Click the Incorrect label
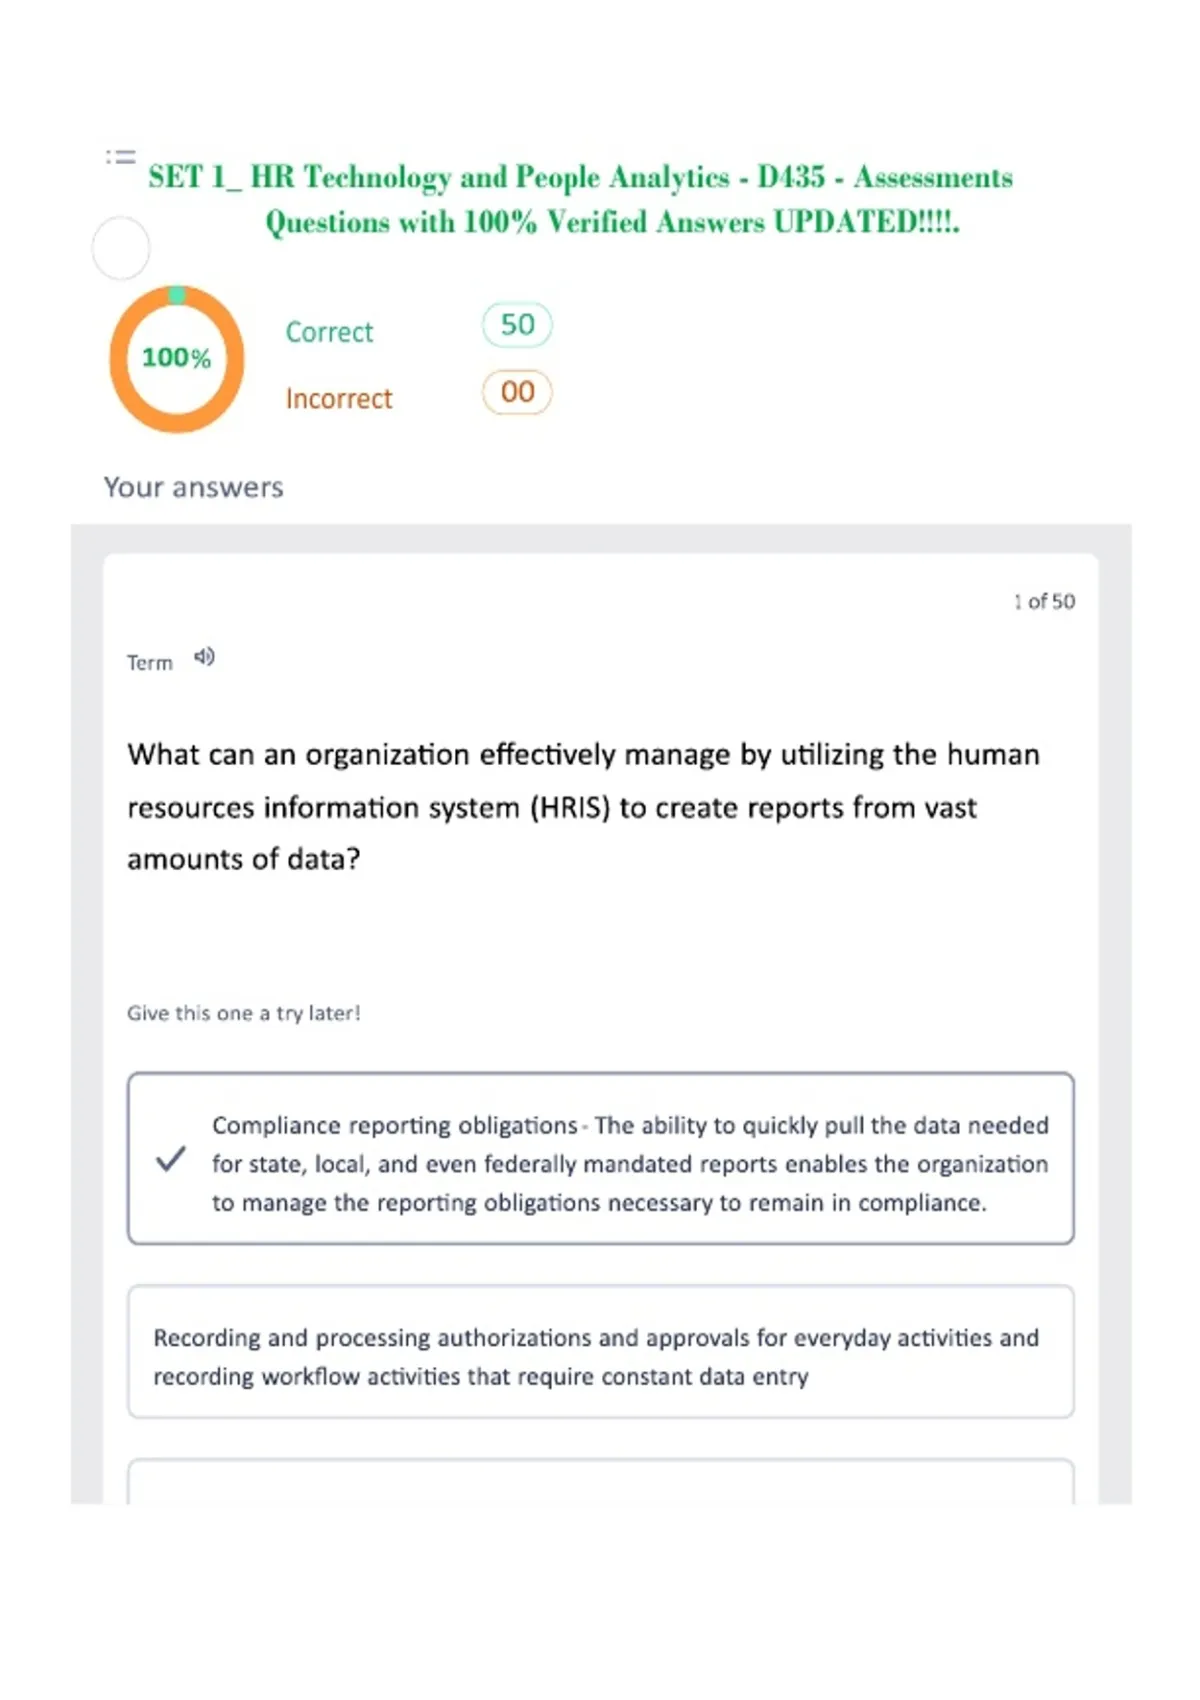The width and height of the screenshot is (1200, 1700). [x=339, y=399]
